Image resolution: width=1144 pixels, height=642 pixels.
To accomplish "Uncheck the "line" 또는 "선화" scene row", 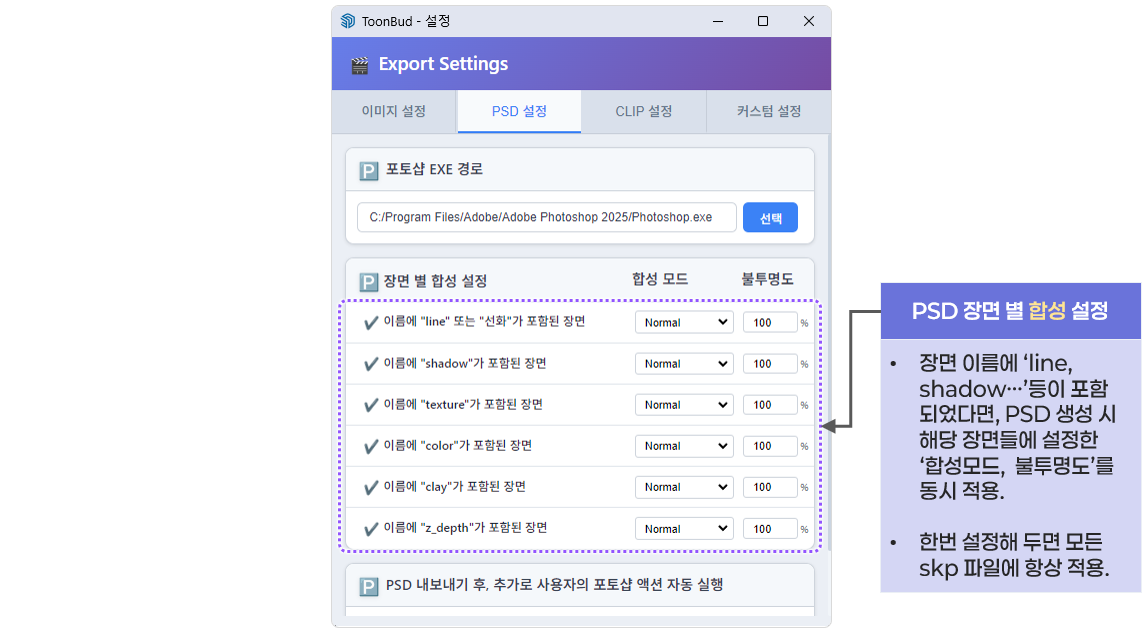I will [x=371, y=322].
